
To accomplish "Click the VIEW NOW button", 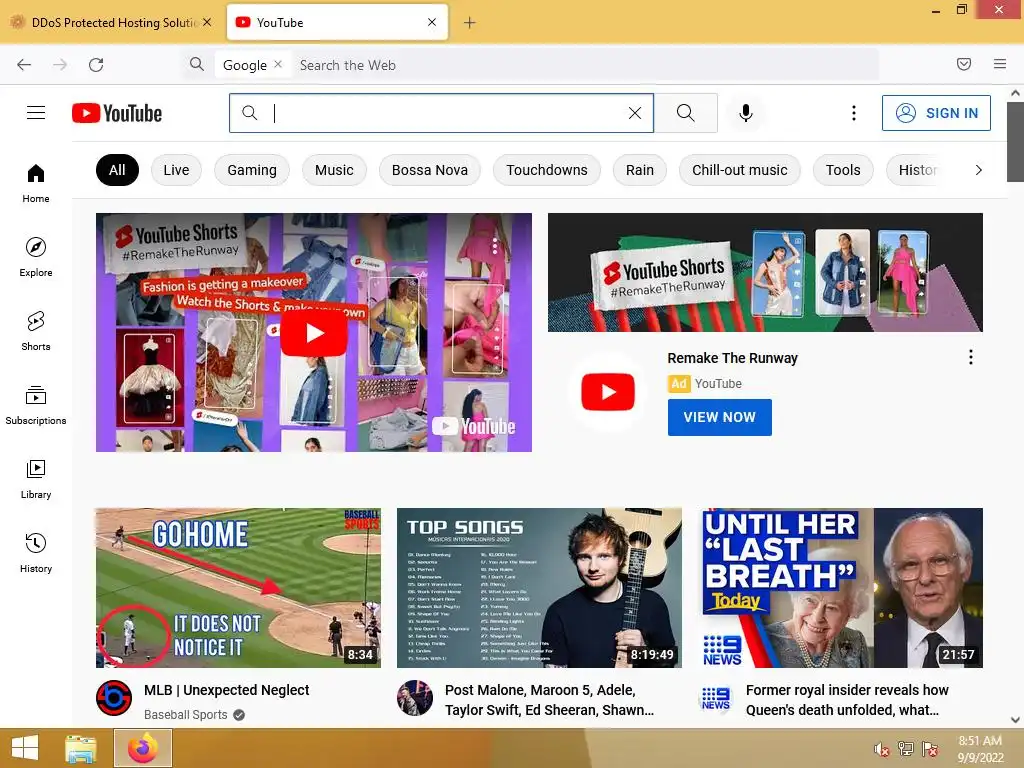I will (x=720, y=417).
